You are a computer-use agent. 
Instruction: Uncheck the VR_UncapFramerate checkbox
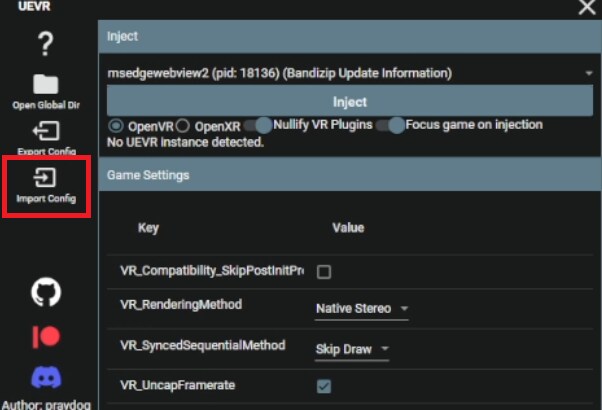(324, 386)
